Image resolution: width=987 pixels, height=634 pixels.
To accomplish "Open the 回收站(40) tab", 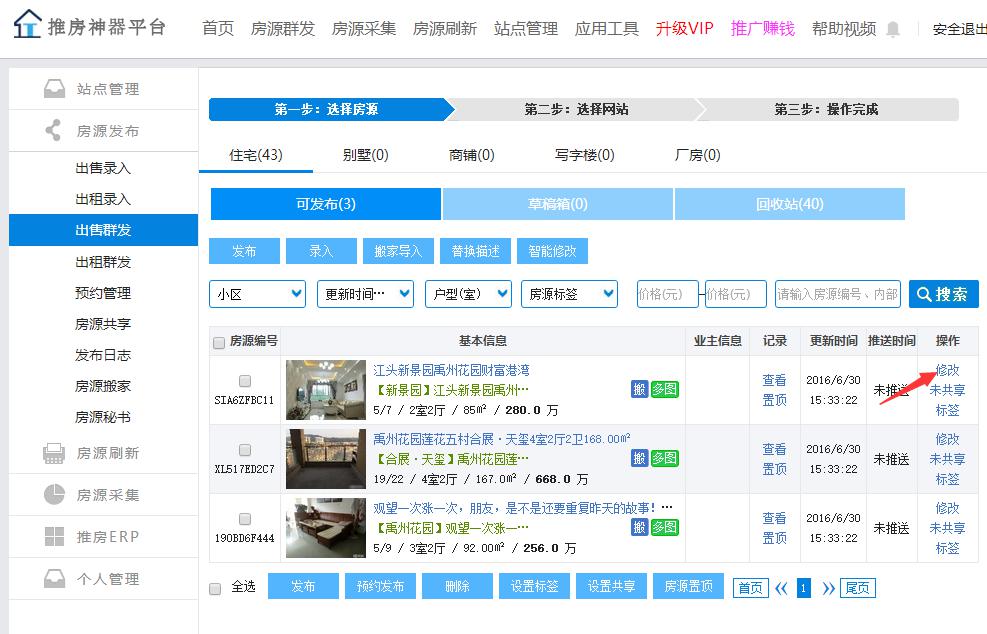I will pyautogui.click(x=789, y=204).
